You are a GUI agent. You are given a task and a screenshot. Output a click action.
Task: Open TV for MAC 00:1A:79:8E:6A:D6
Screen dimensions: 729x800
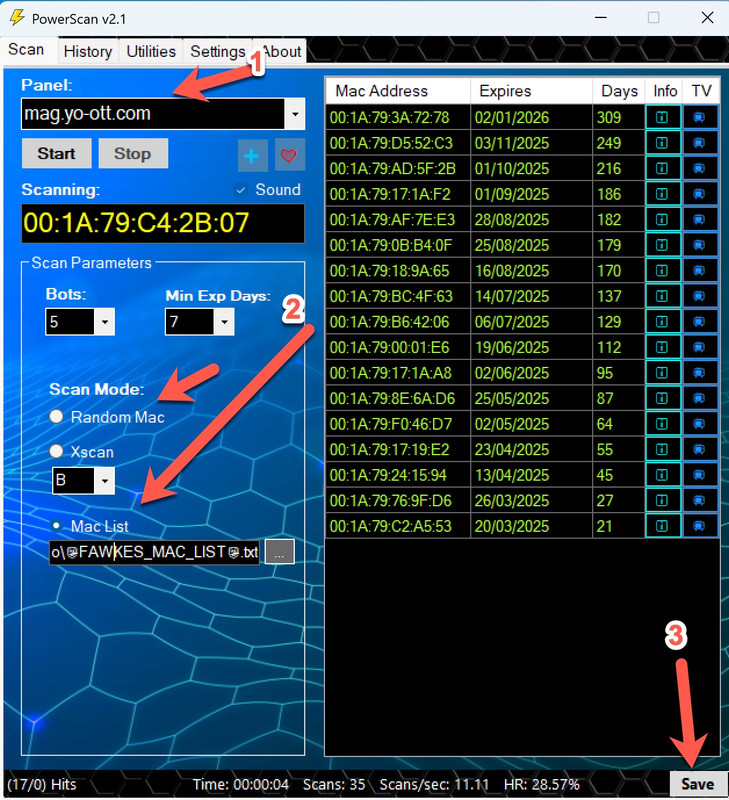click(700, 398)
